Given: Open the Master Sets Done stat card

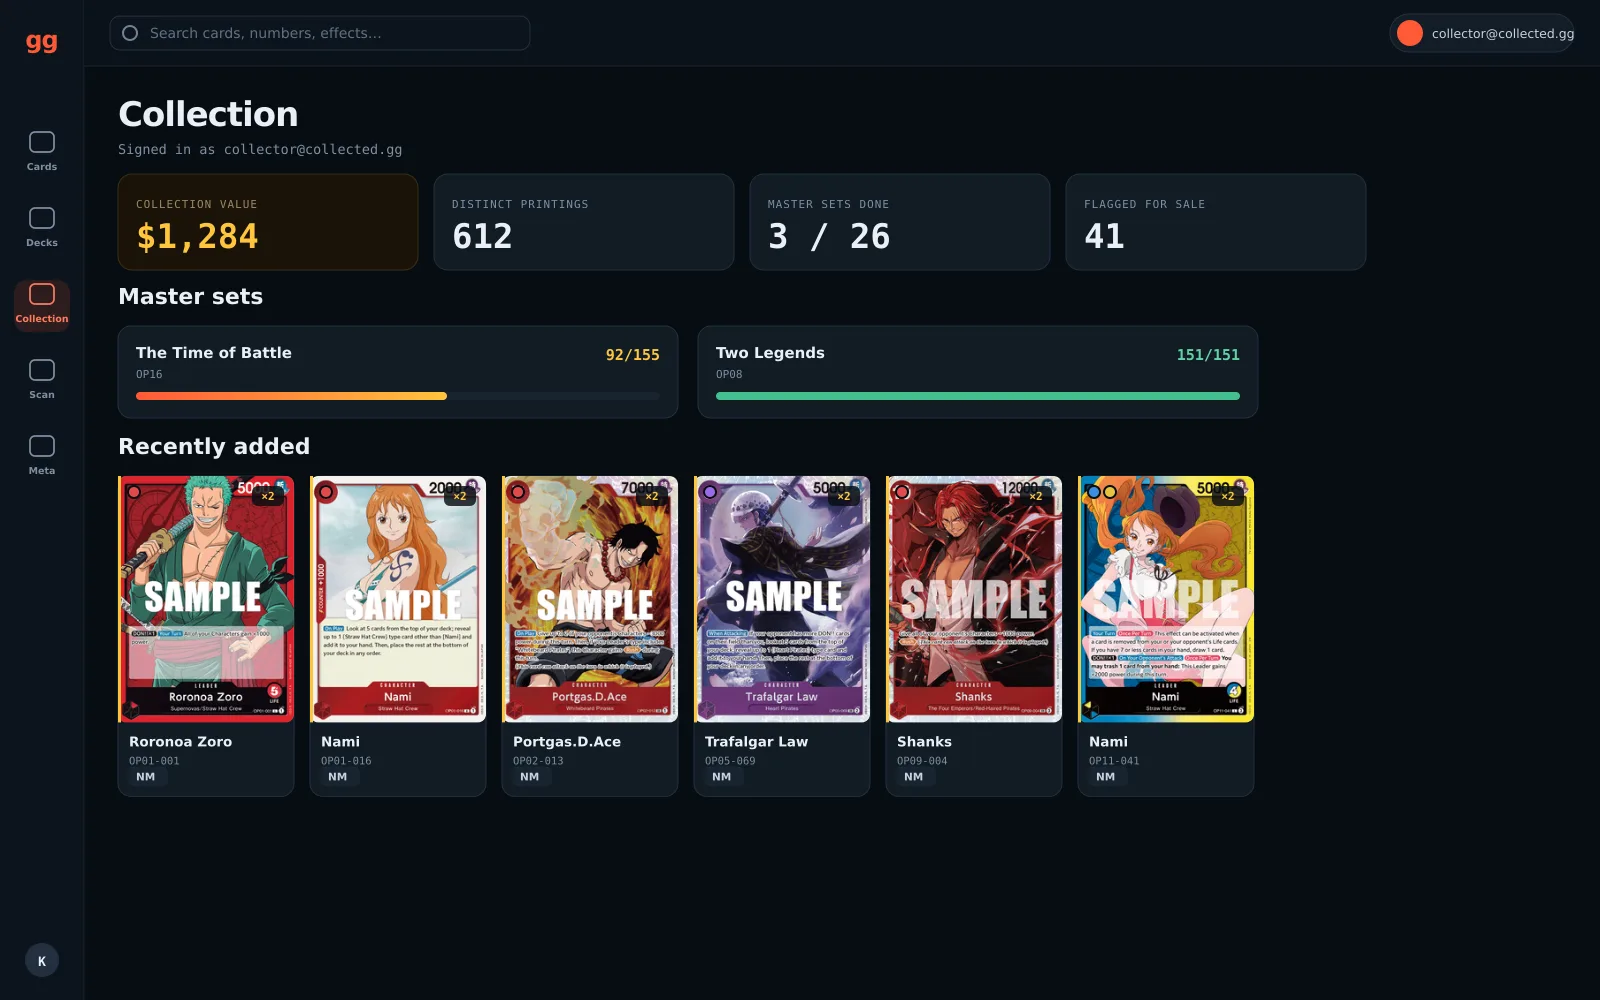Looking at the screenshot, I should pyautogui.click(x=900, y=222).
